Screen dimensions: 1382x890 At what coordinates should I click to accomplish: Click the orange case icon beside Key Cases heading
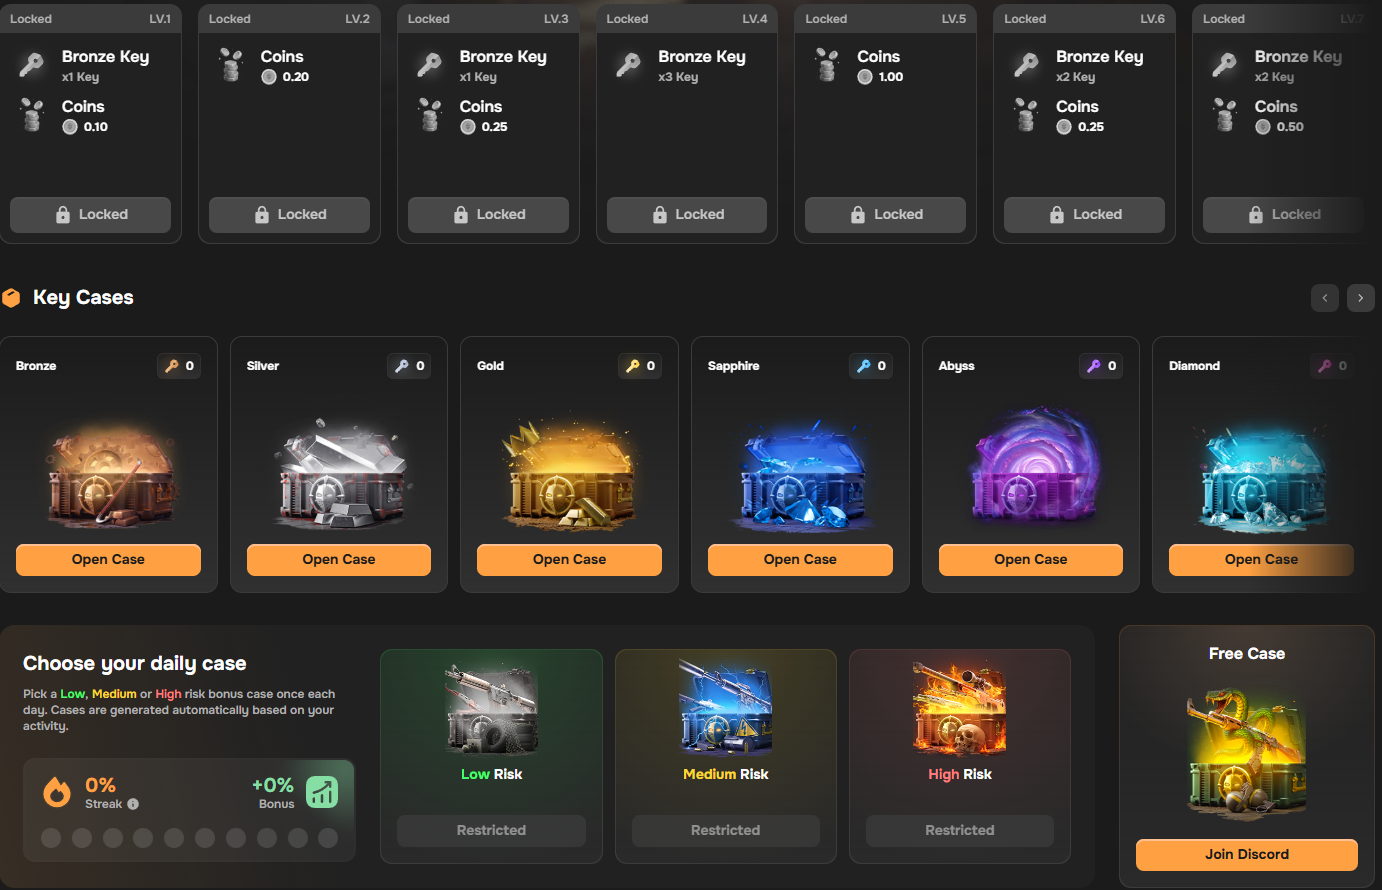12,297
